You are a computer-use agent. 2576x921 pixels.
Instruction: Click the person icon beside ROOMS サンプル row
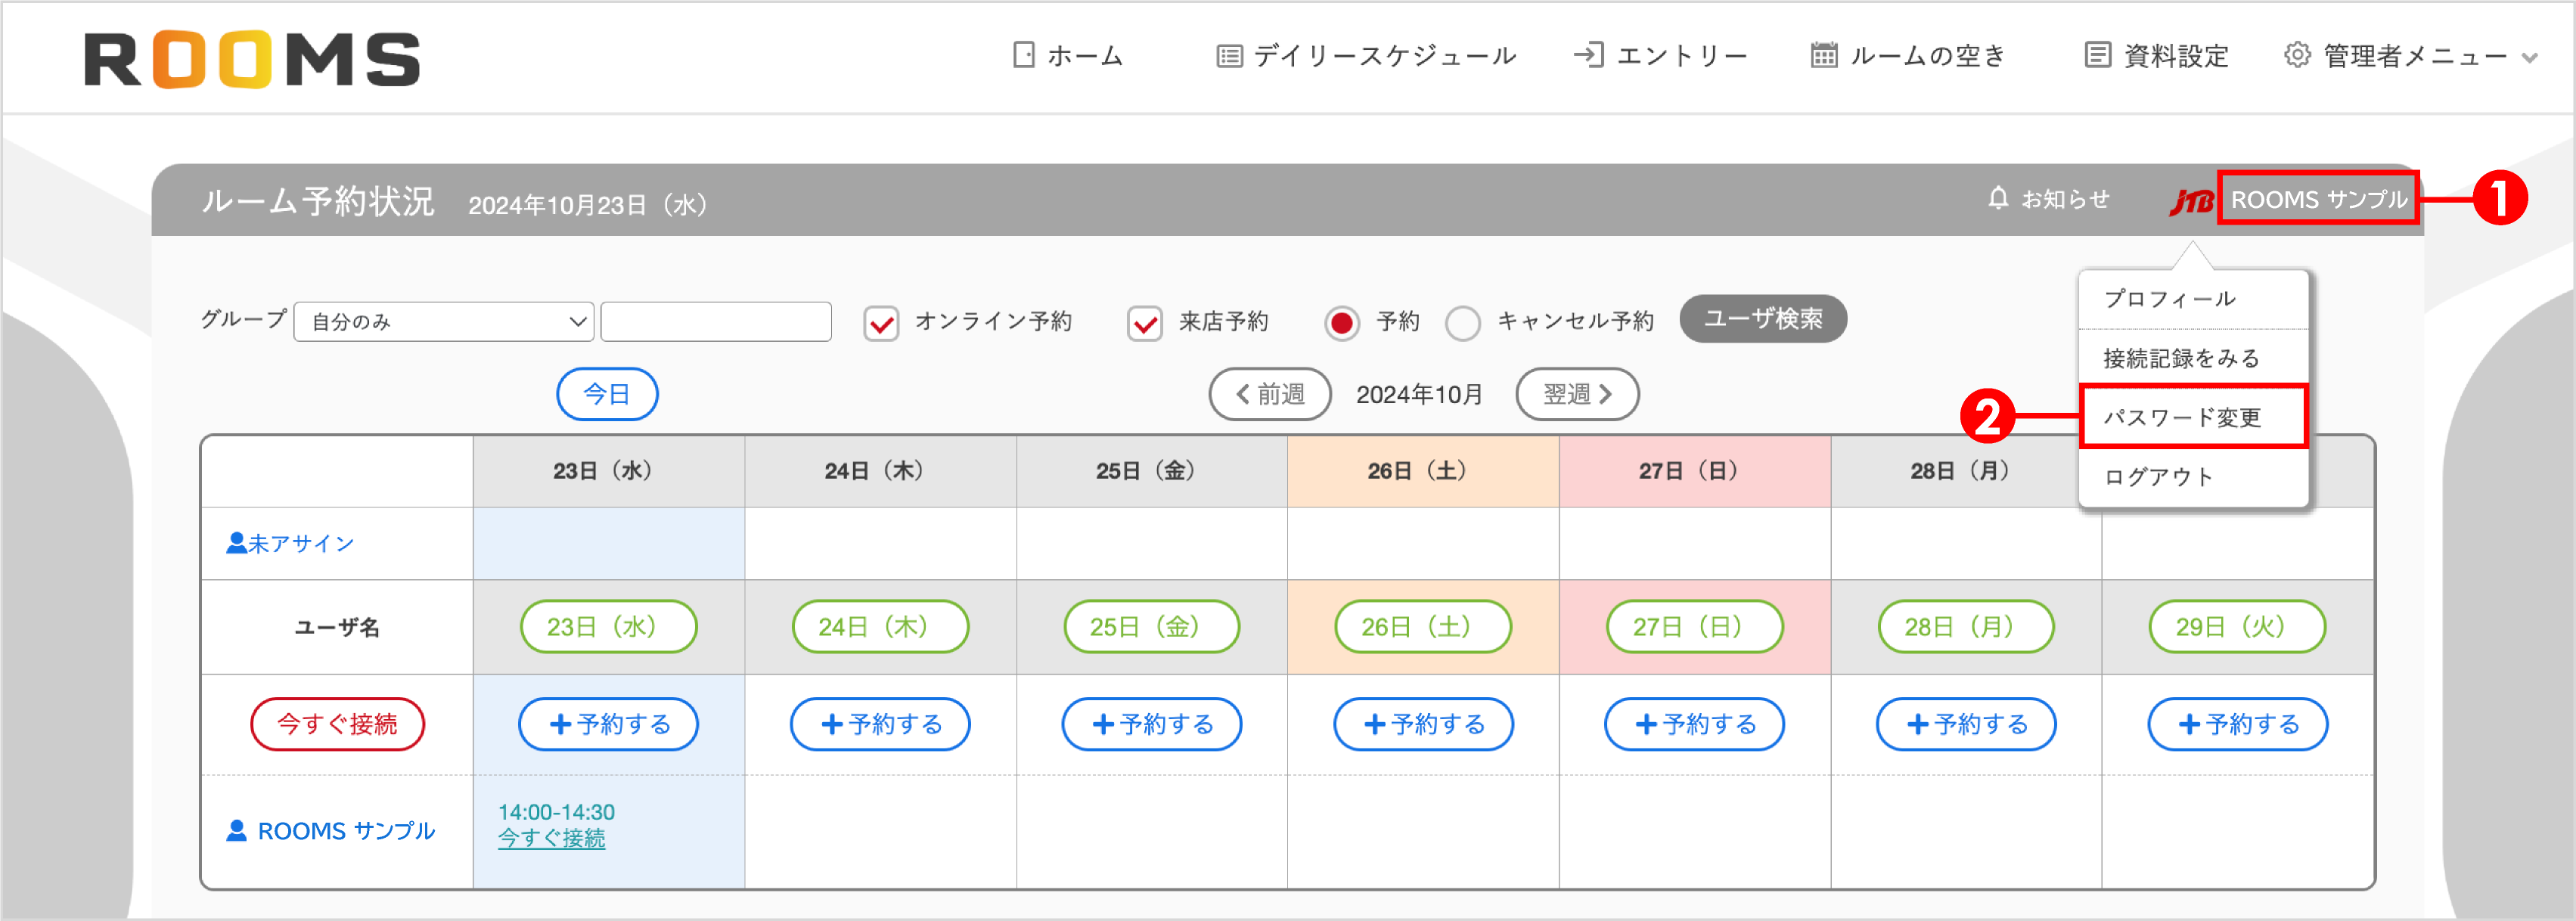click(236, 830)
